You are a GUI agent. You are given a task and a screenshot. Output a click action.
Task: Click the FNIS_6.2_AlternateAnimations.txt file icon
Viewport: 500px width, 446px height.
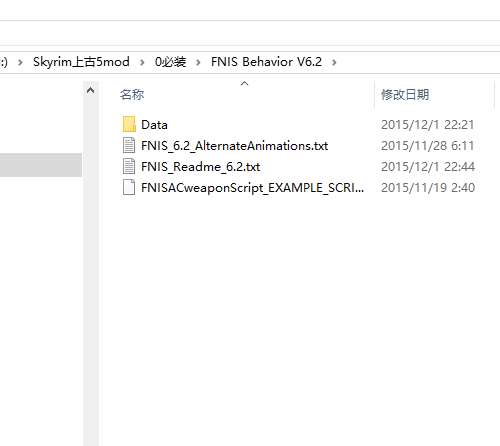(129, 145)
